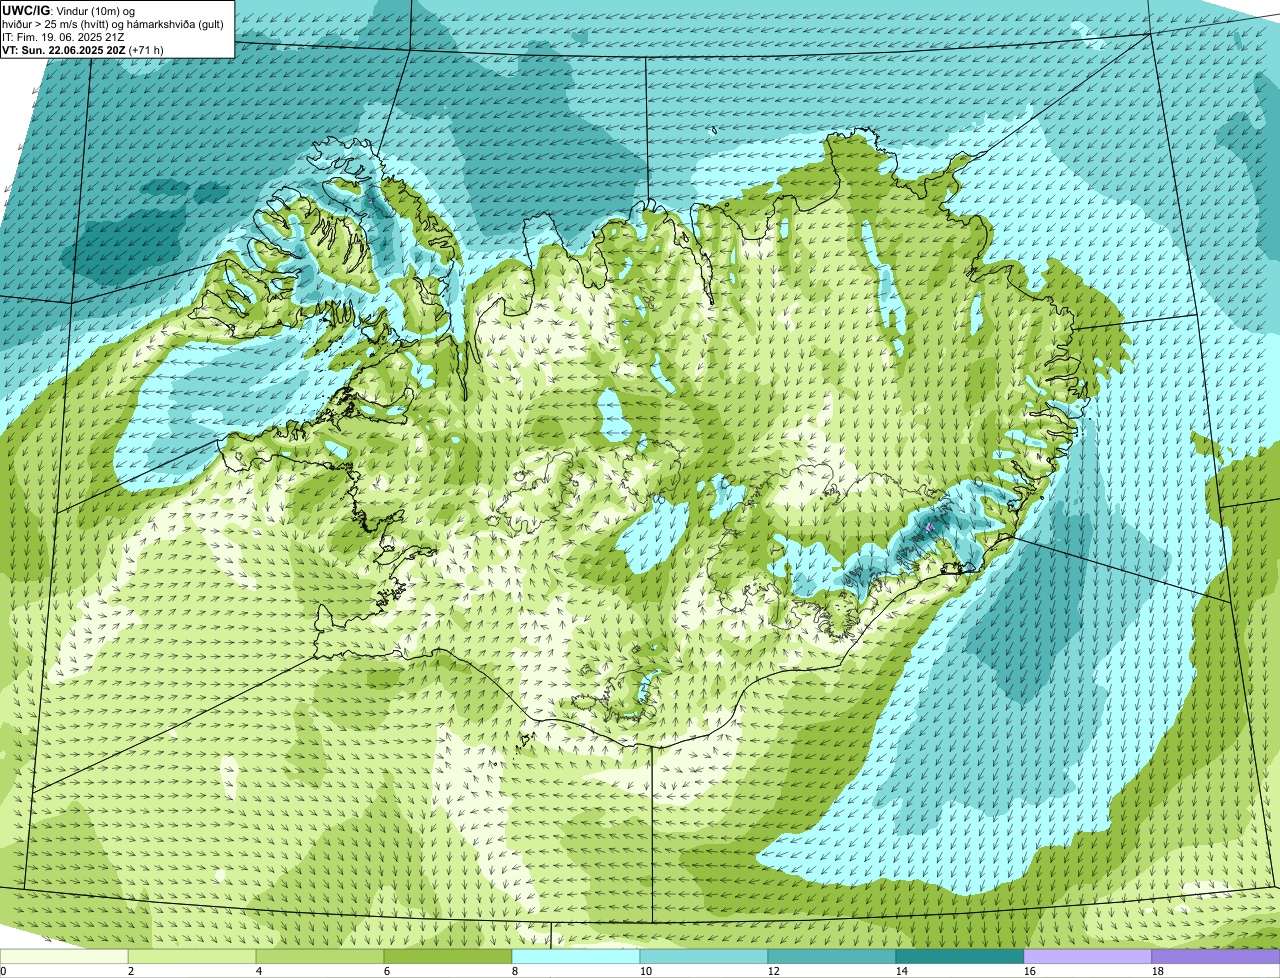Click the light cyan 8–10 m/s legend swatch
Screen dimensions: 1280x978
pyautogui.click(x=576, y=956)
